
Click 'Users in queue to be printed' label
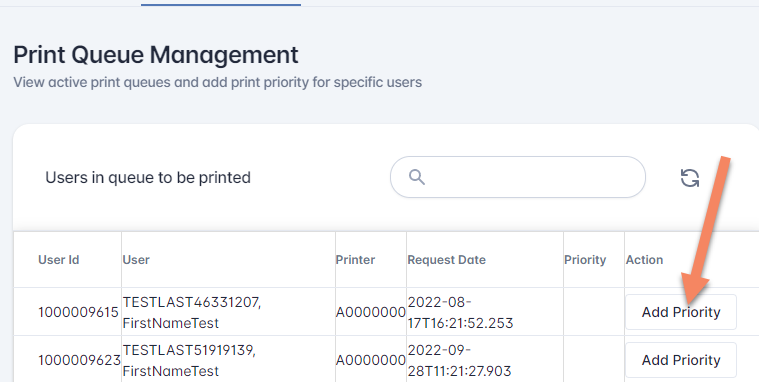click(148, 178)
